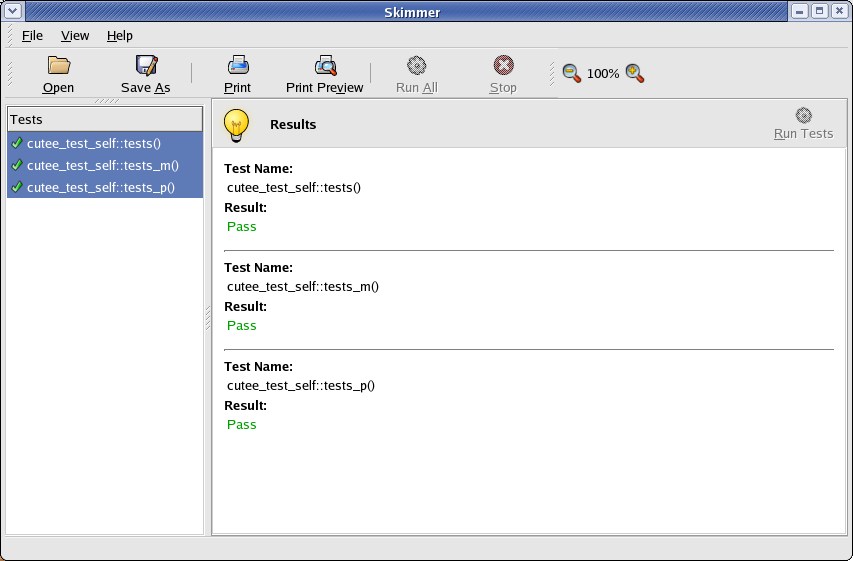Click the 100% zoom level text

tap(603, 73)
